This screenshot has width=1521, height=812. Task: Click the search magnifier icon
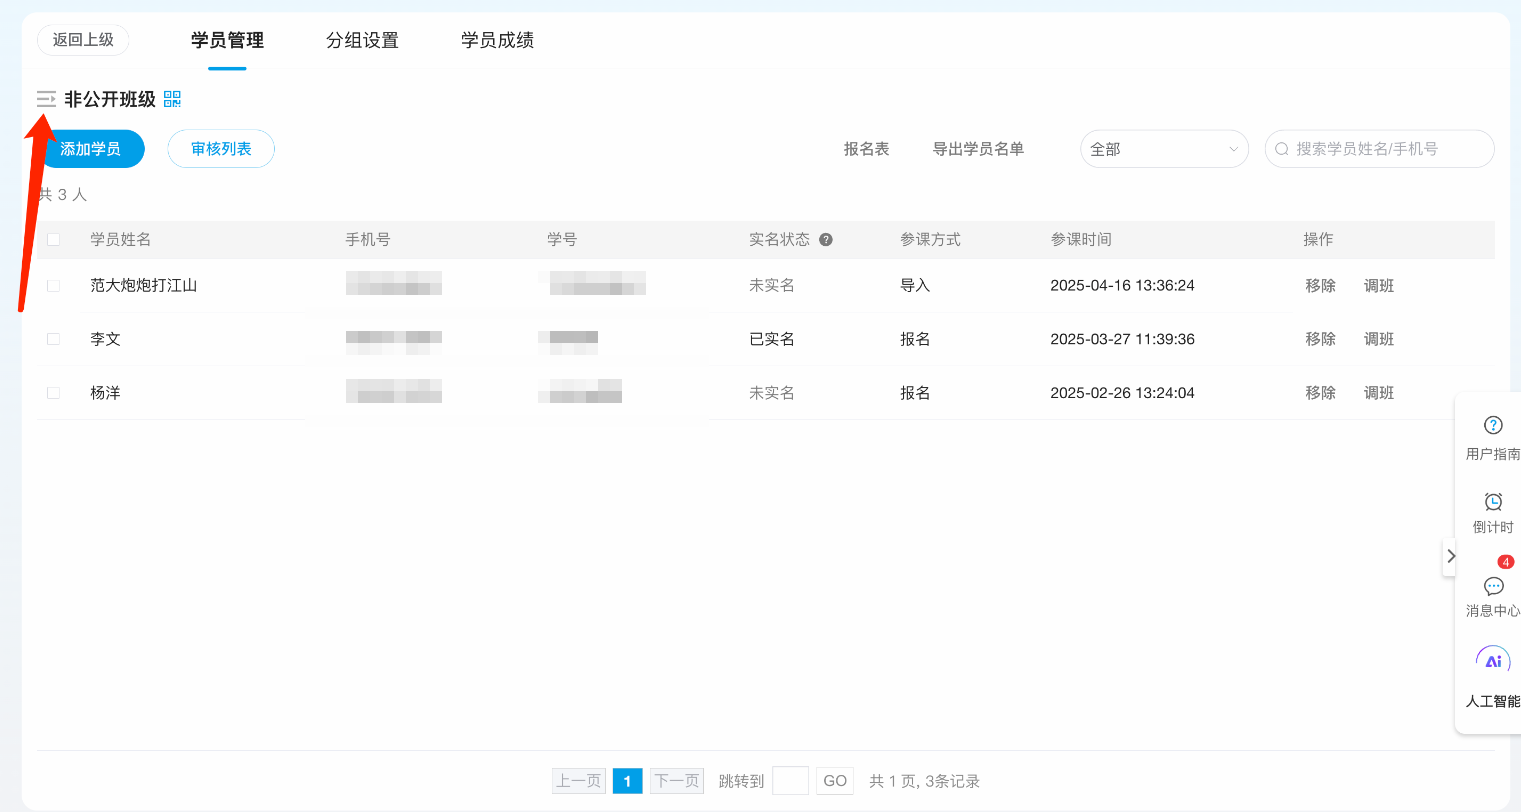coord(1281,149)
